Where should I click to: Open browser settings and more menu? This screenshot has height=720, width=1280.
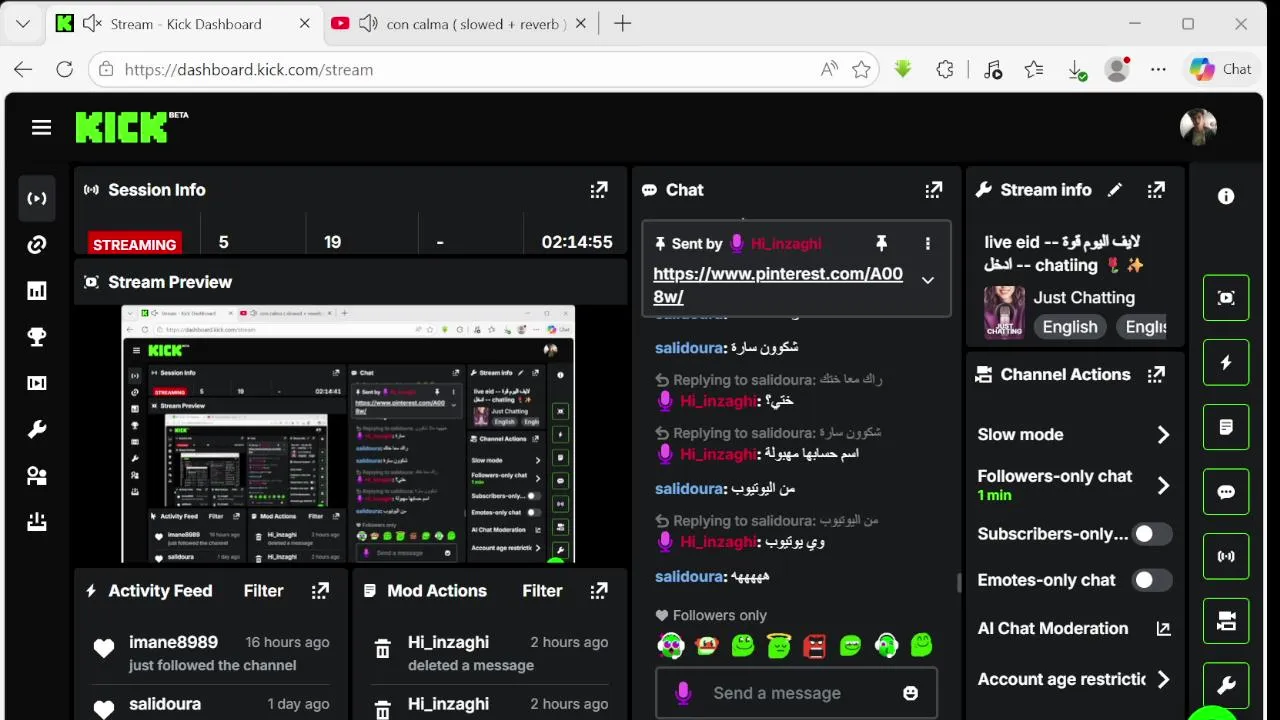tap(1158, 69)
